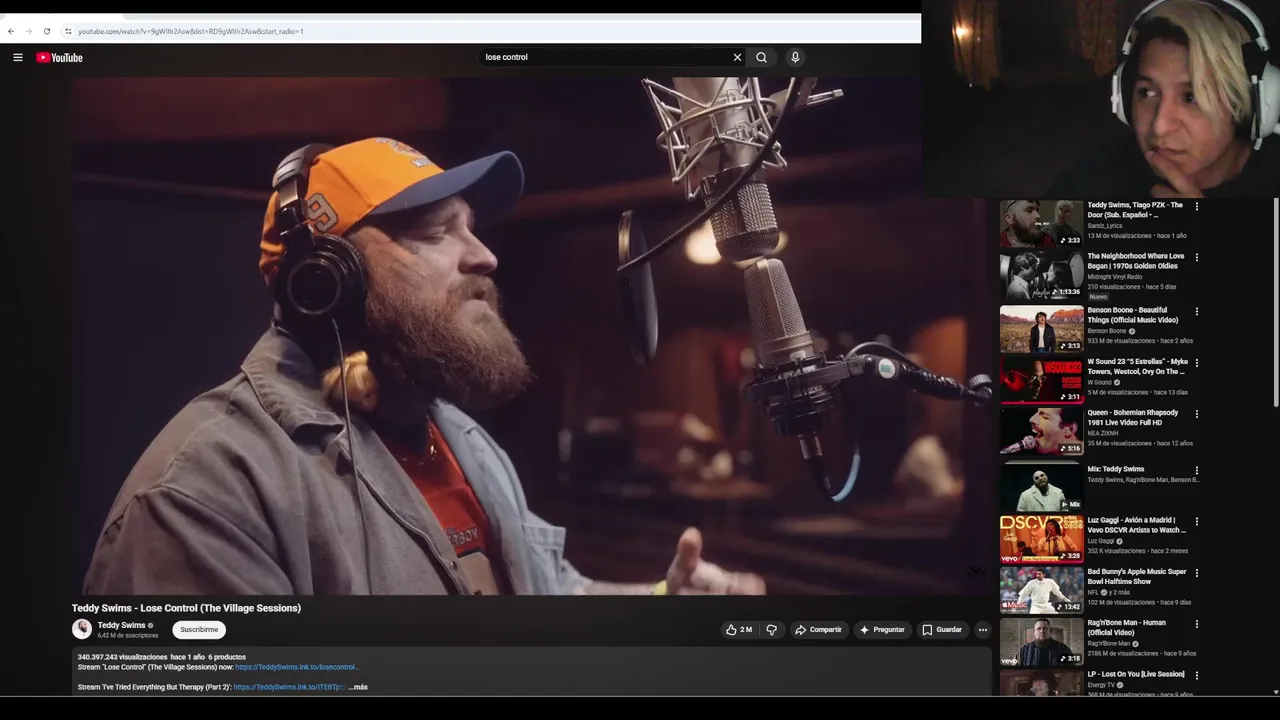The image size is (1280, 720).
Task: Open options menu for 'The Door' video
Action: [x=1197, y=207]
